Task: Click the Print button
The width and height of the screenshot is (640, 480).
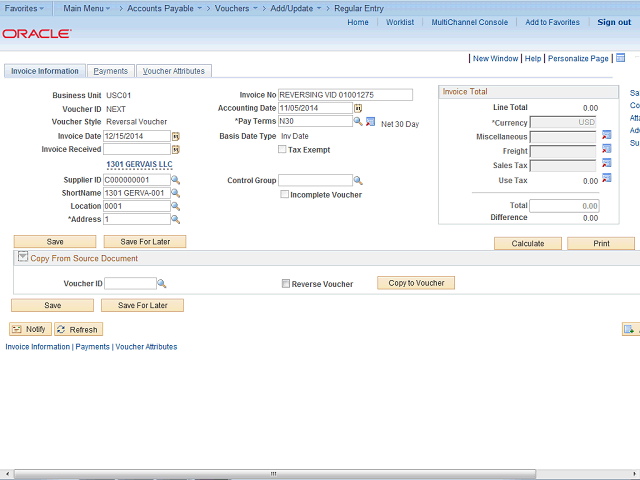Action: (601, 243)
